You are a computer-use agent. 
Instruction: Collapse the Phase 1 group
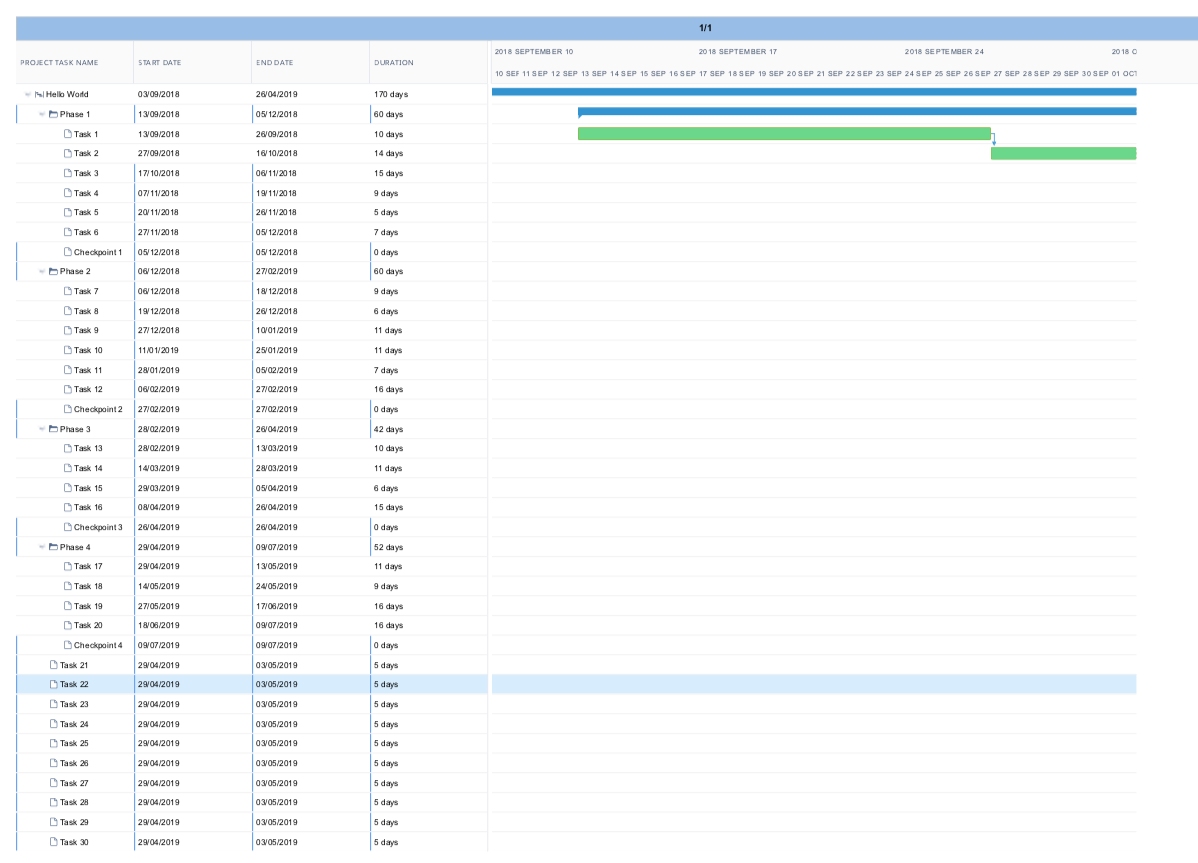[42, 115]
